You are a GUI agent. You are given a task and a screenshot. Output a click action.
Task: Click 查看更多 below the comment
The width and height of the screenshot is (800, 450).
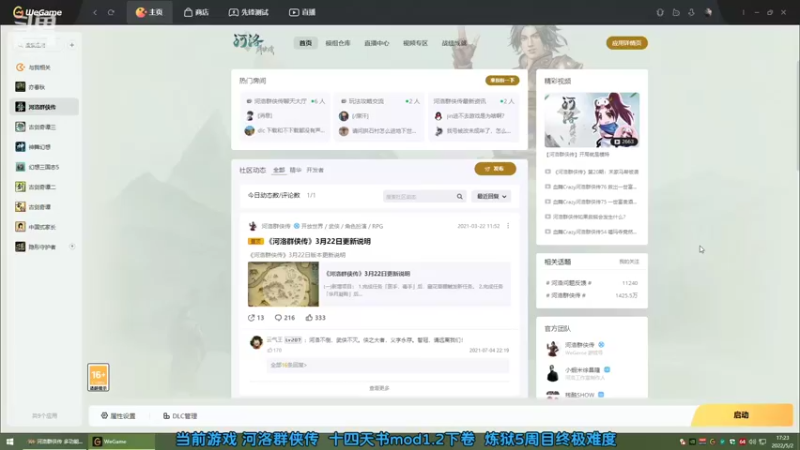tap(379, 388)
